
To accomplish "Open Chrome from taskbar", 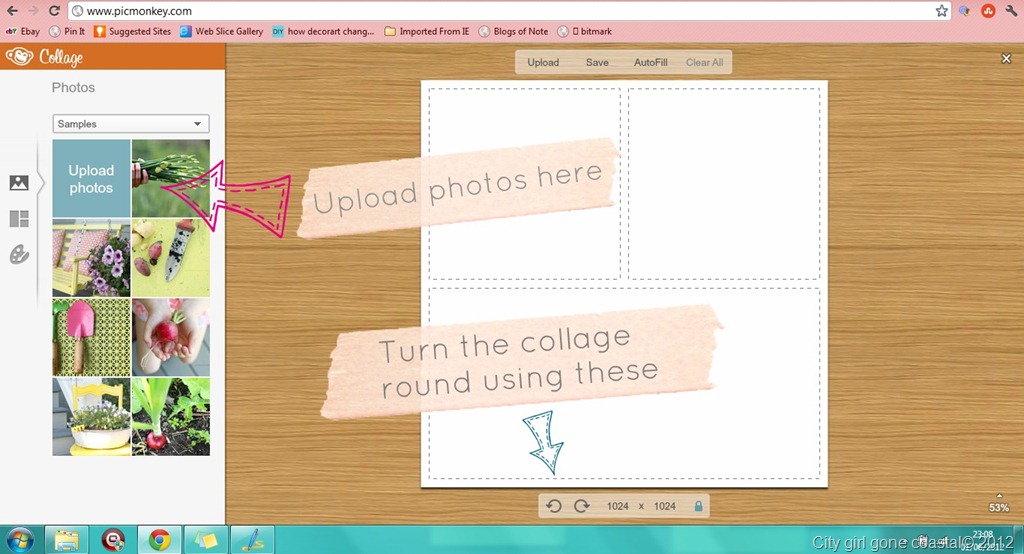I will coord(159,540).
